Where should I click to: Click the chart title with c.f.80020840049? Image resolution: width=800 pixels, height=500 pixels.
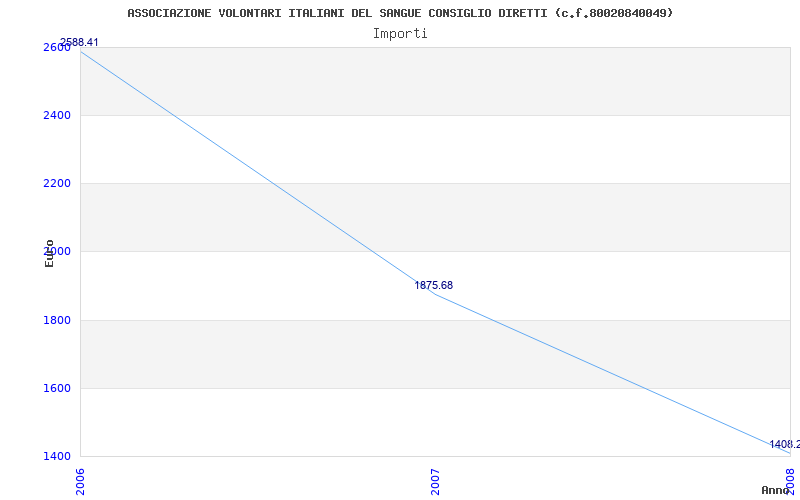click(x=400, y=13)
